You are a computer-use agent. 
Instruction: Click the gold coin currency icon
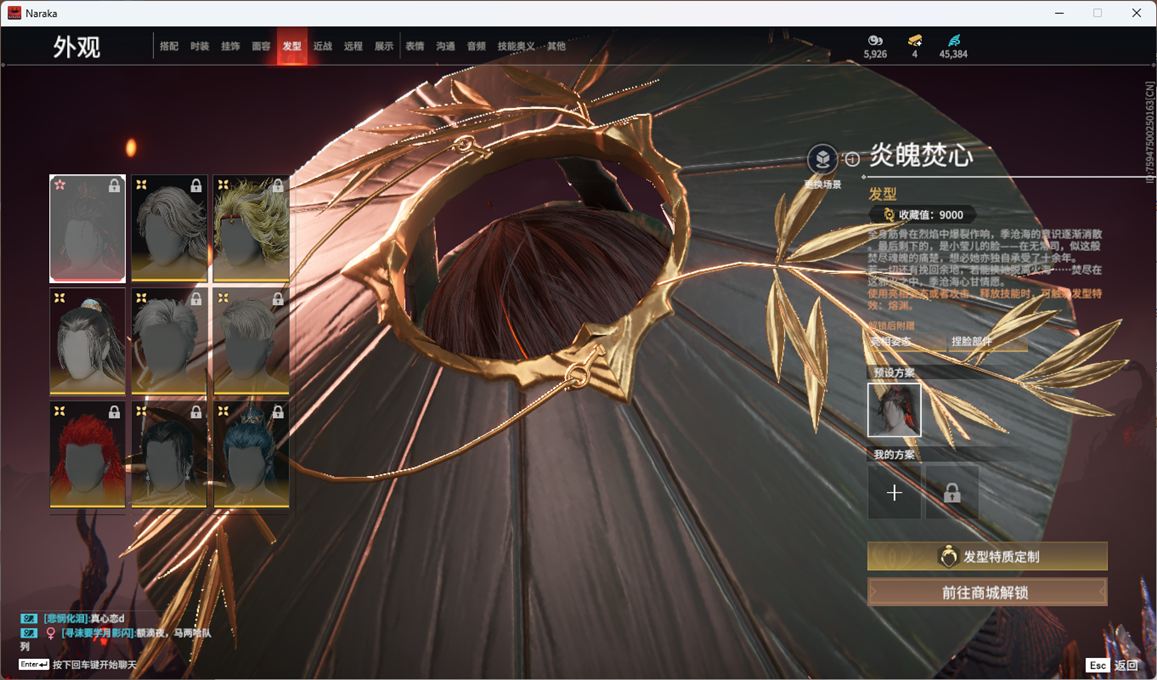[875, 40]
